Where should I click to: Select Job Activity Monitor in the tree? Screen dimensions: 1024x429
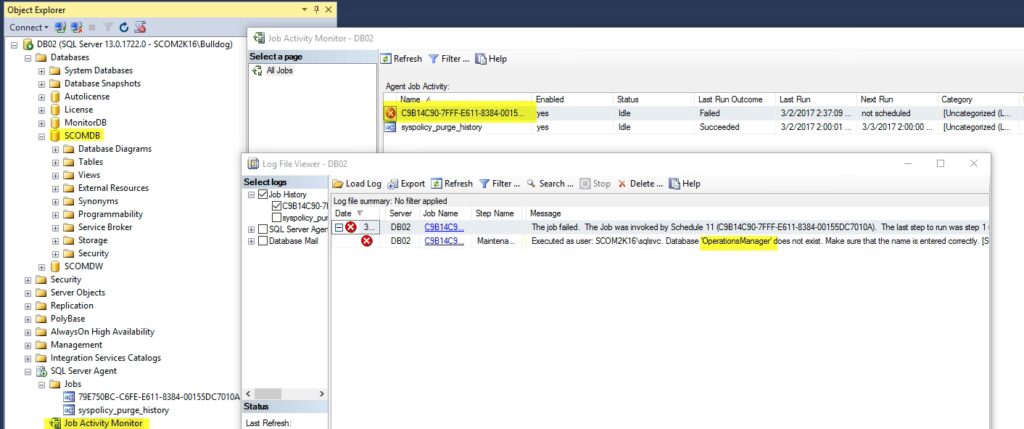coord(105,423)
